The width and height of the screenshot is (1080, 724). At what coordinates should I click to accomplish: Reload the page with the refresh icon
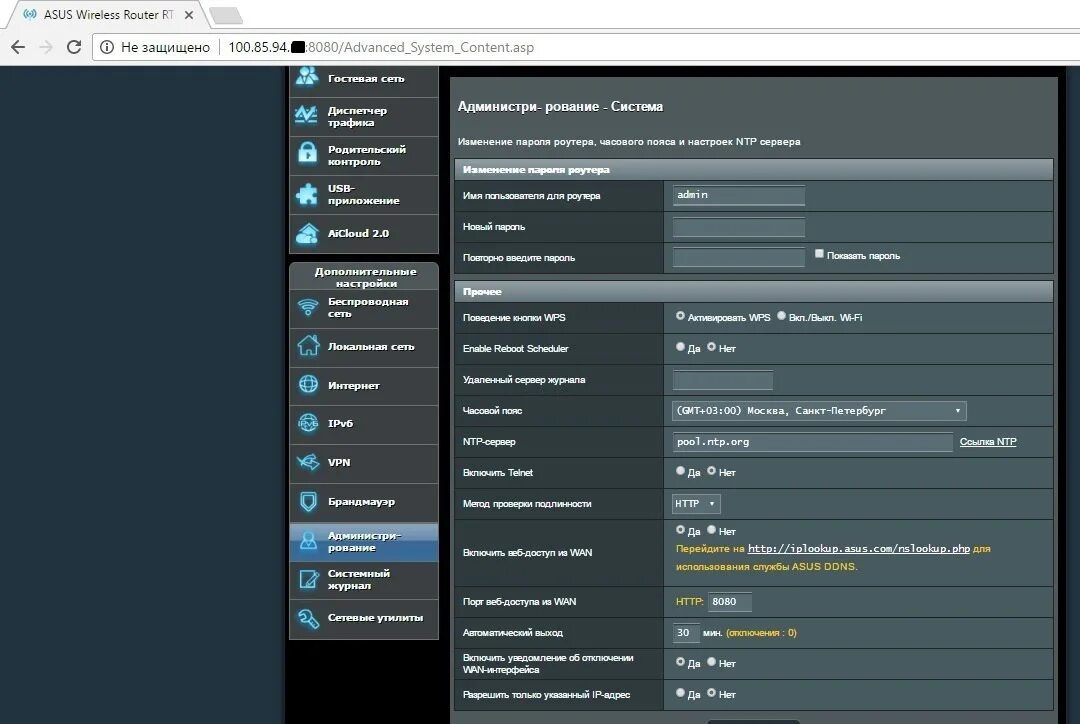click(x=74, y=47)
